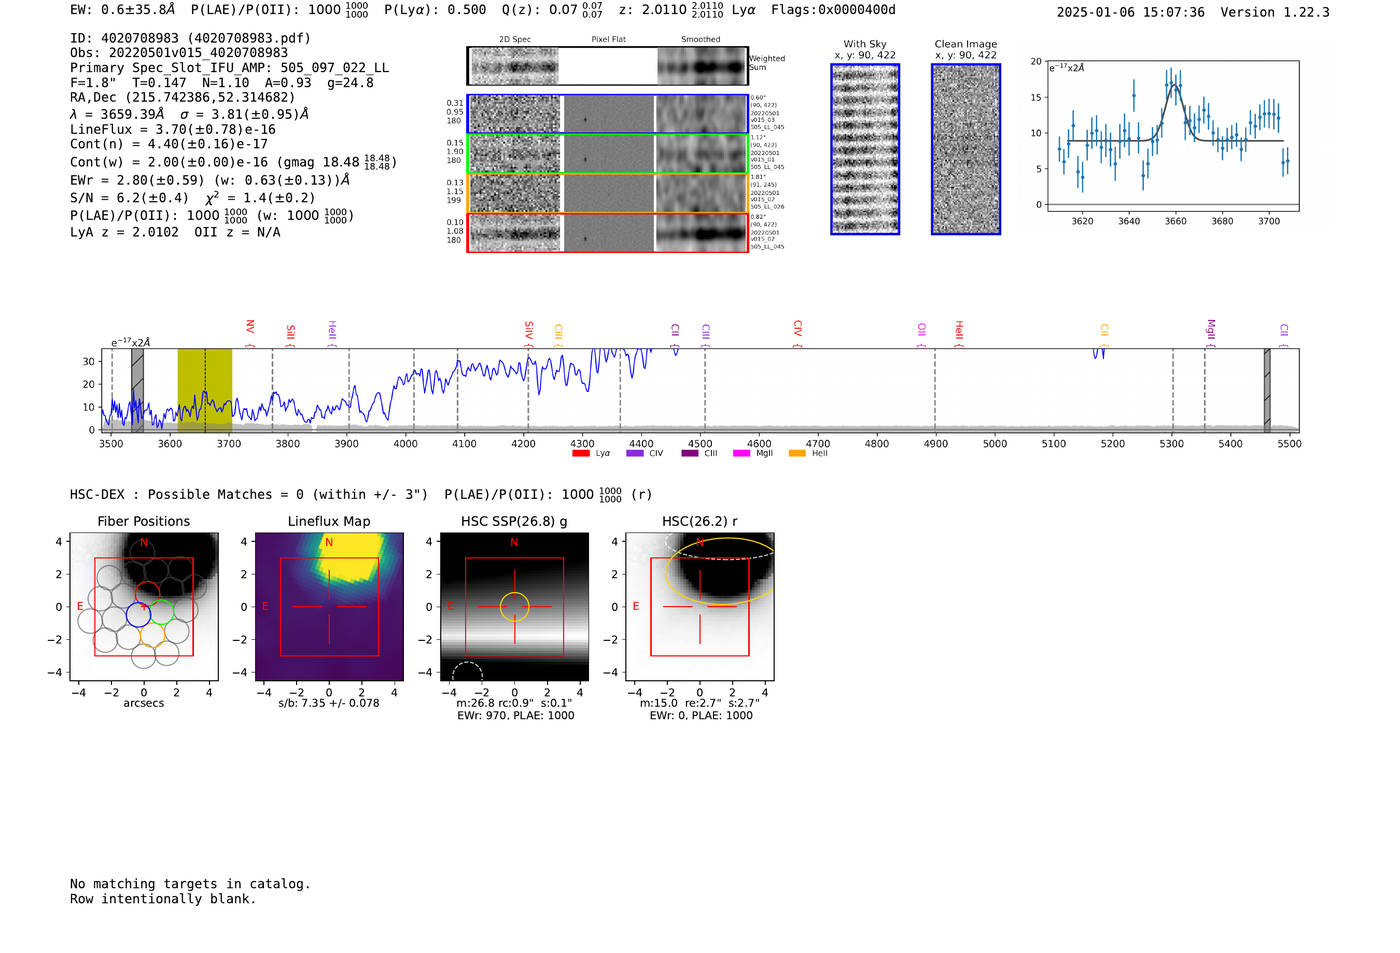Click 'Primary Spec_Slot_IFU_AMP: 505_097_022_LL' text

pos(229,68)
